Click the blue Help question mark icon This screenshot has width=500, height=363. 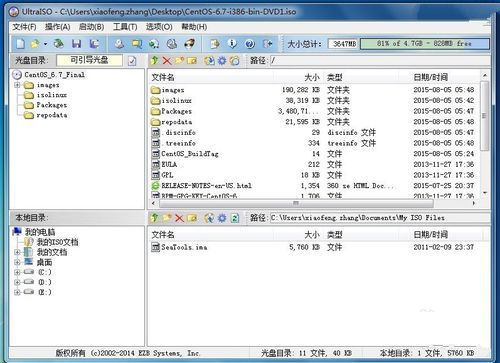(x=250, y=43)
